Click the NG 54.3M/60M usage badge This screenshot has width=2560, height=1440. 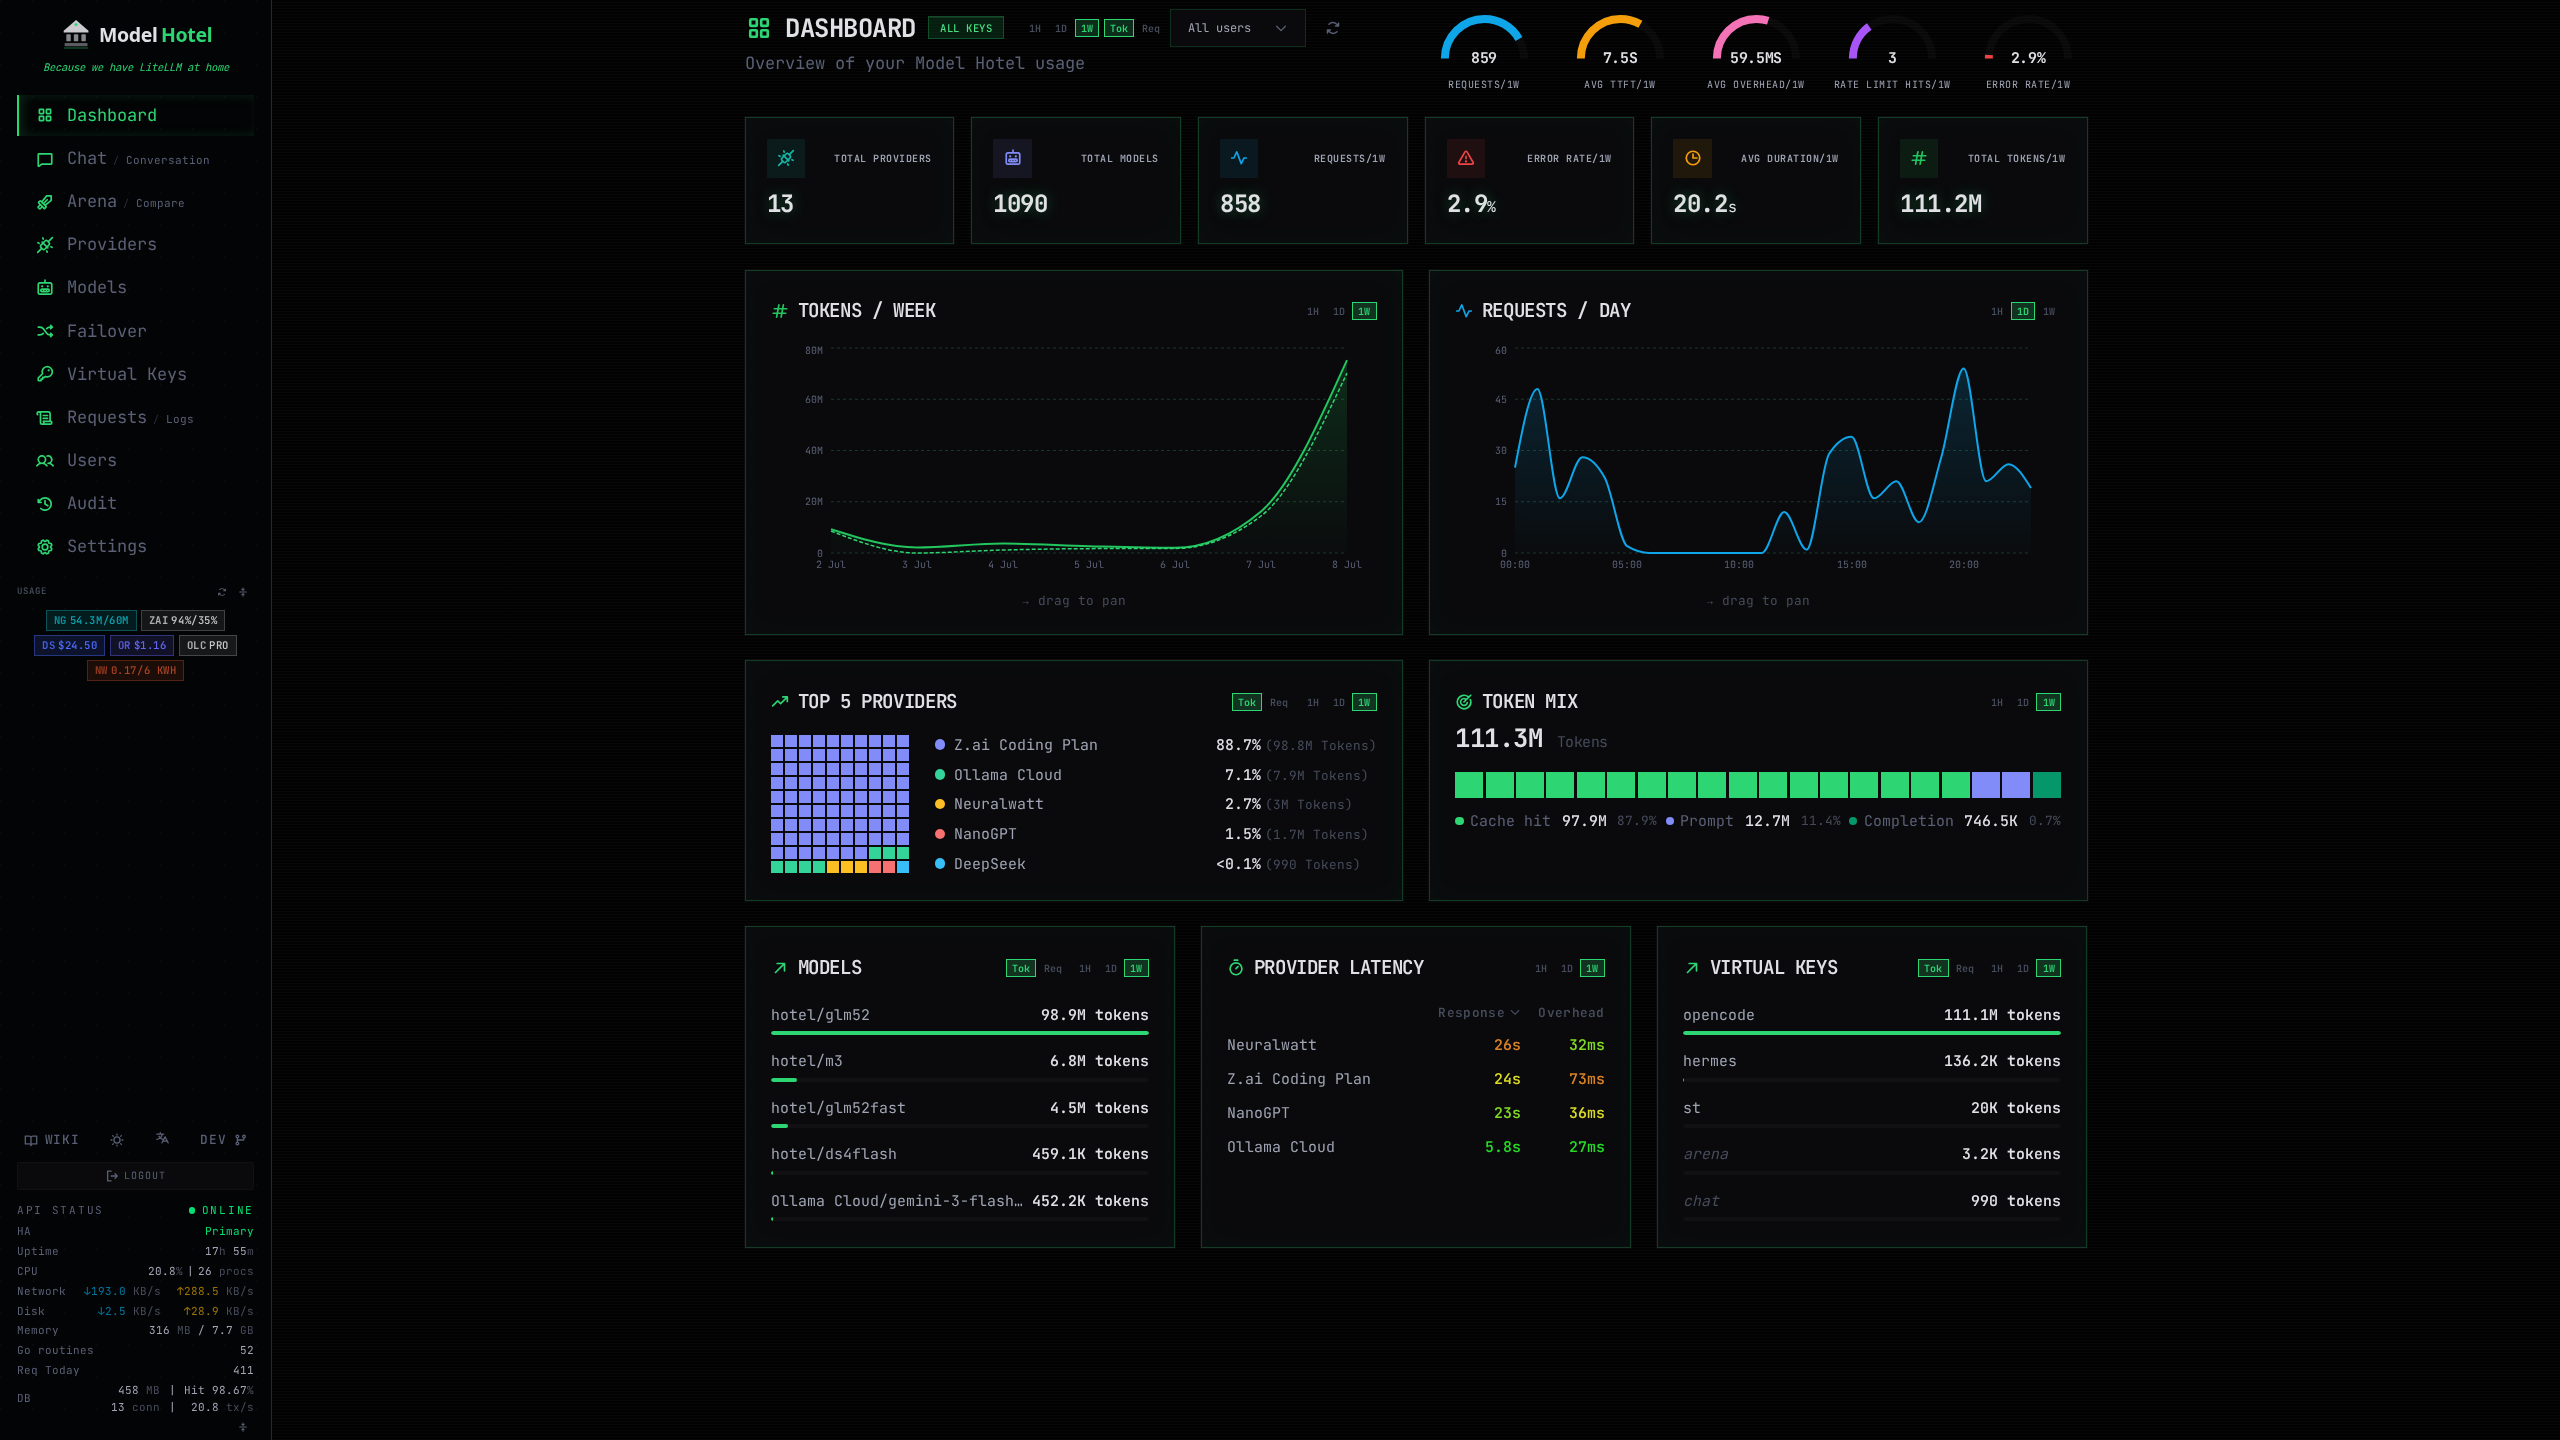(91, 620)
